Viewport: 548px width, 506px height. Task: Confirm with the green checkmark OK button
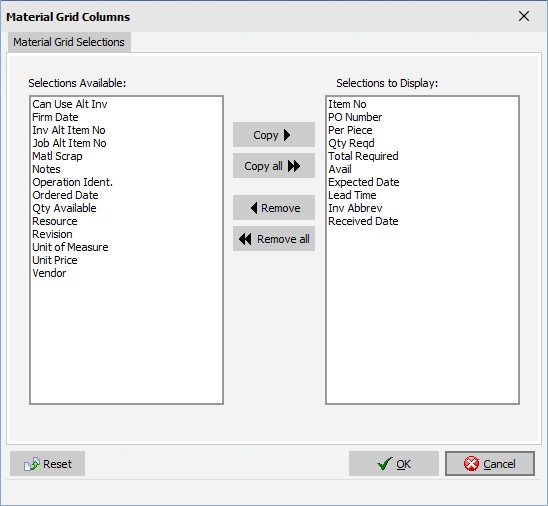(x=394, y=464)
